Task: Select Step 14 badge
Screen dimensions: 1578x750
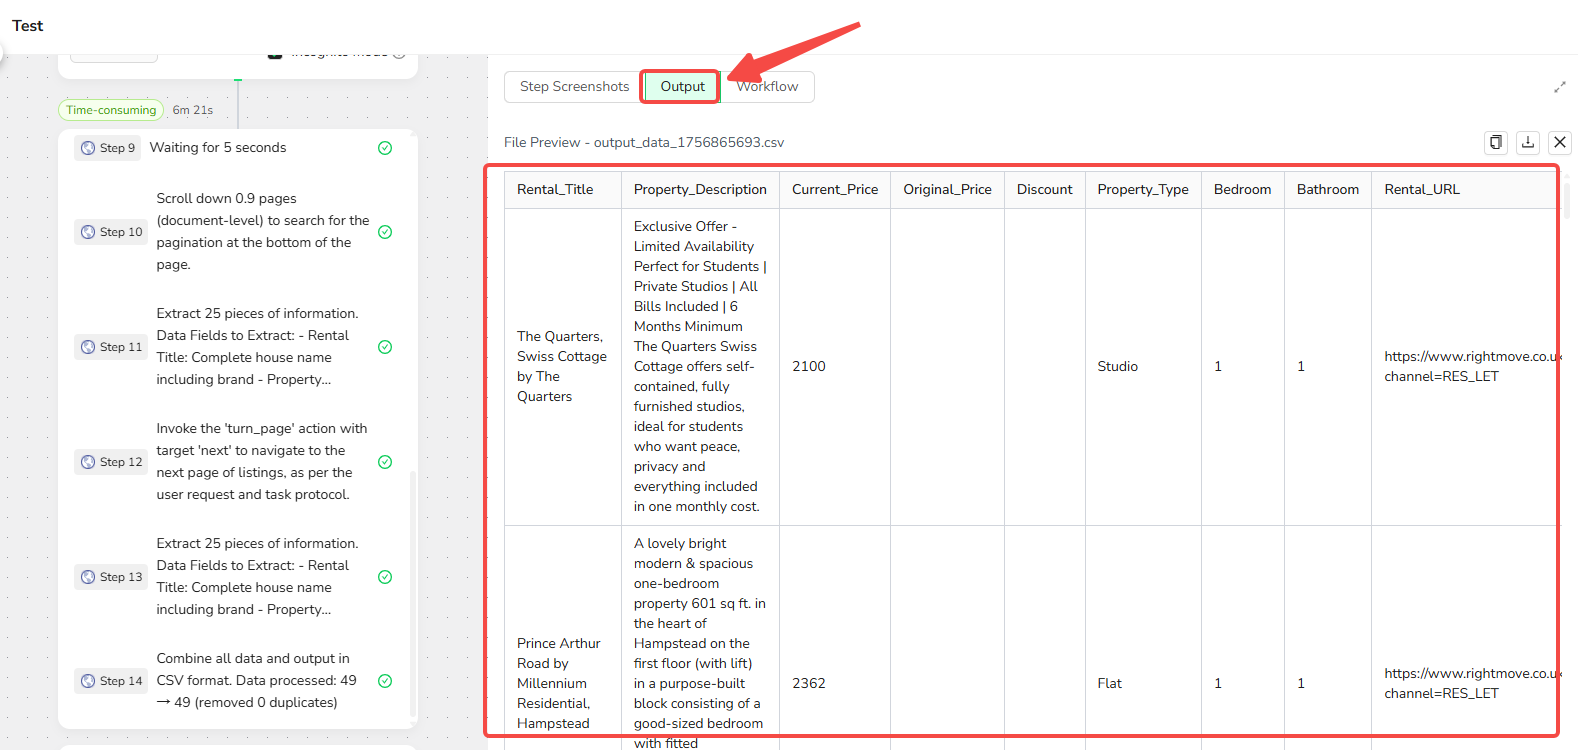Action: (x=111, y=681)
